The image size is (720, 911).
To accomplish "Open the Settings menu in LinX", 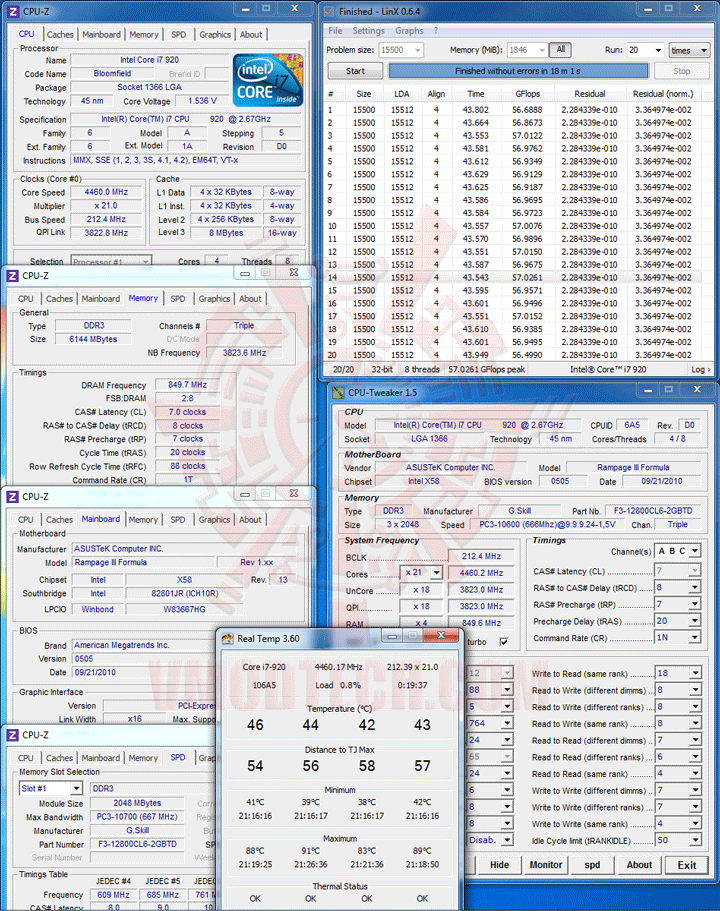I will (368, 31).
